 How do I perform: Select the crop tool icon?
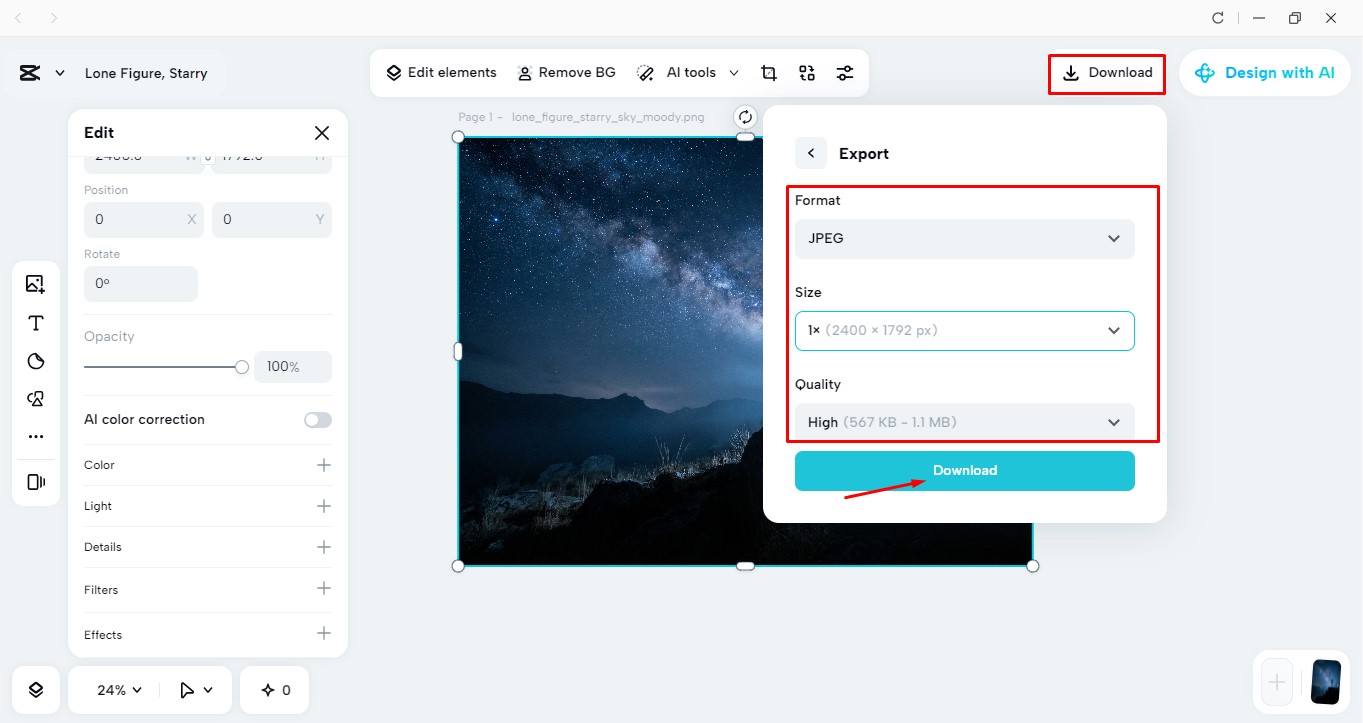[769, 73]
